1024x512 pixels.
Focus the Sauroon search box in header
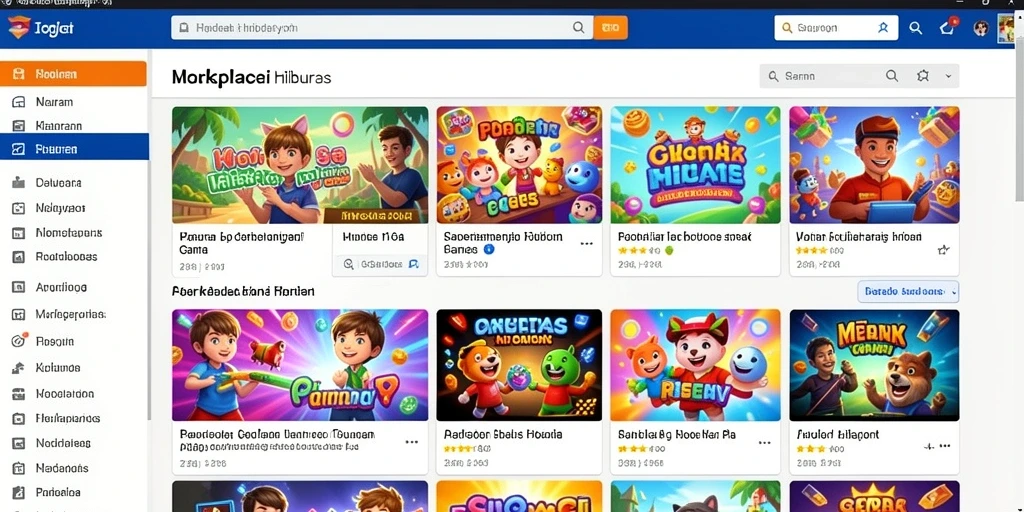point(836,28)
